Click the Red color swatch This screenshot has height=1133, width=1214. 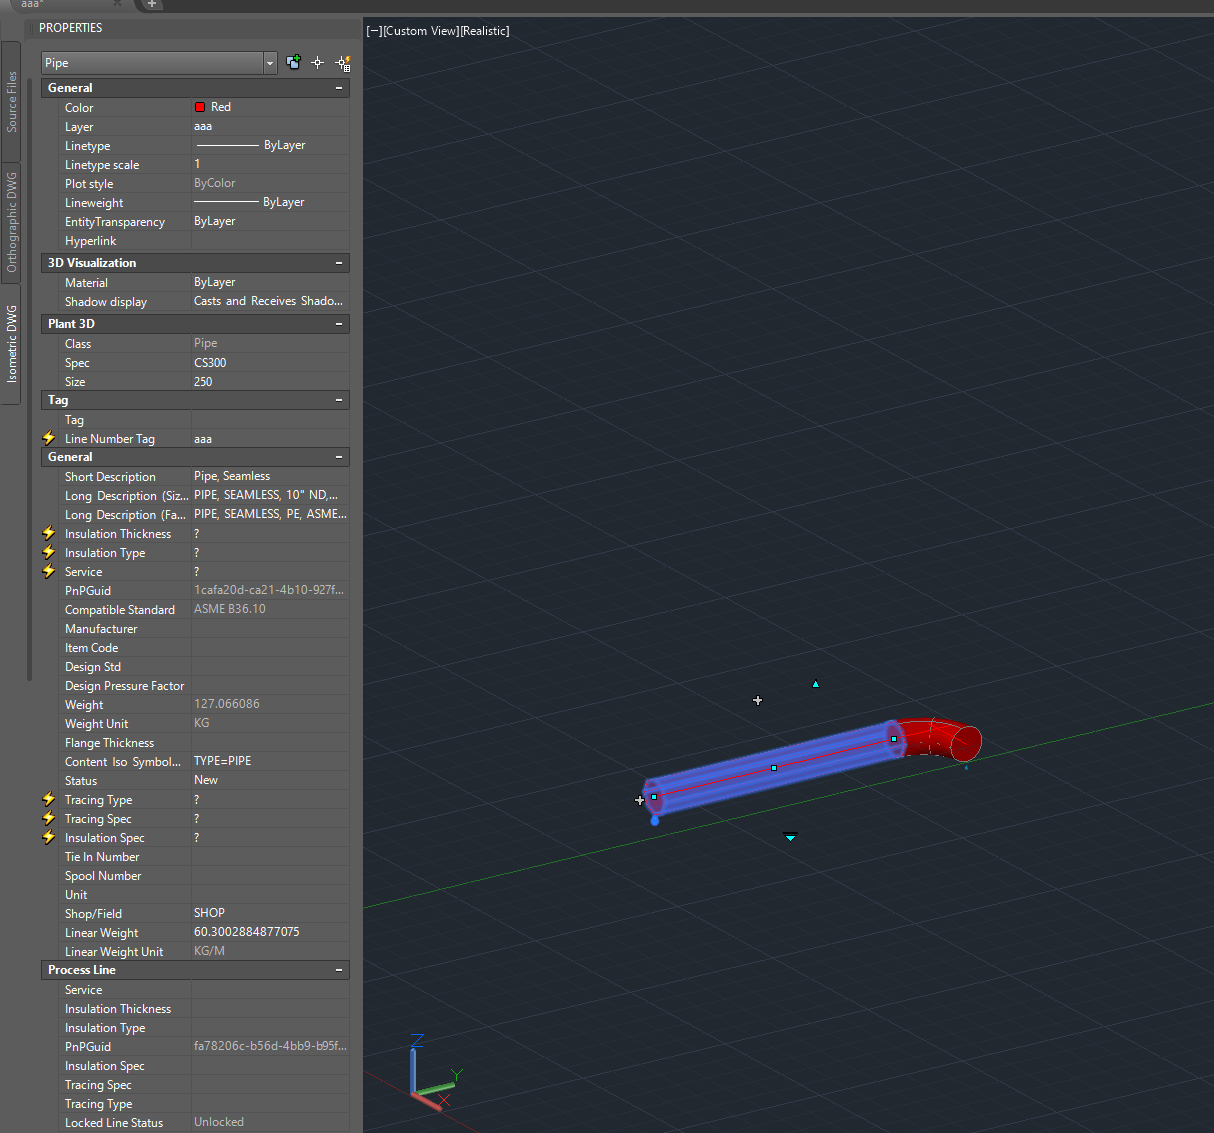(x=199, y=107)
